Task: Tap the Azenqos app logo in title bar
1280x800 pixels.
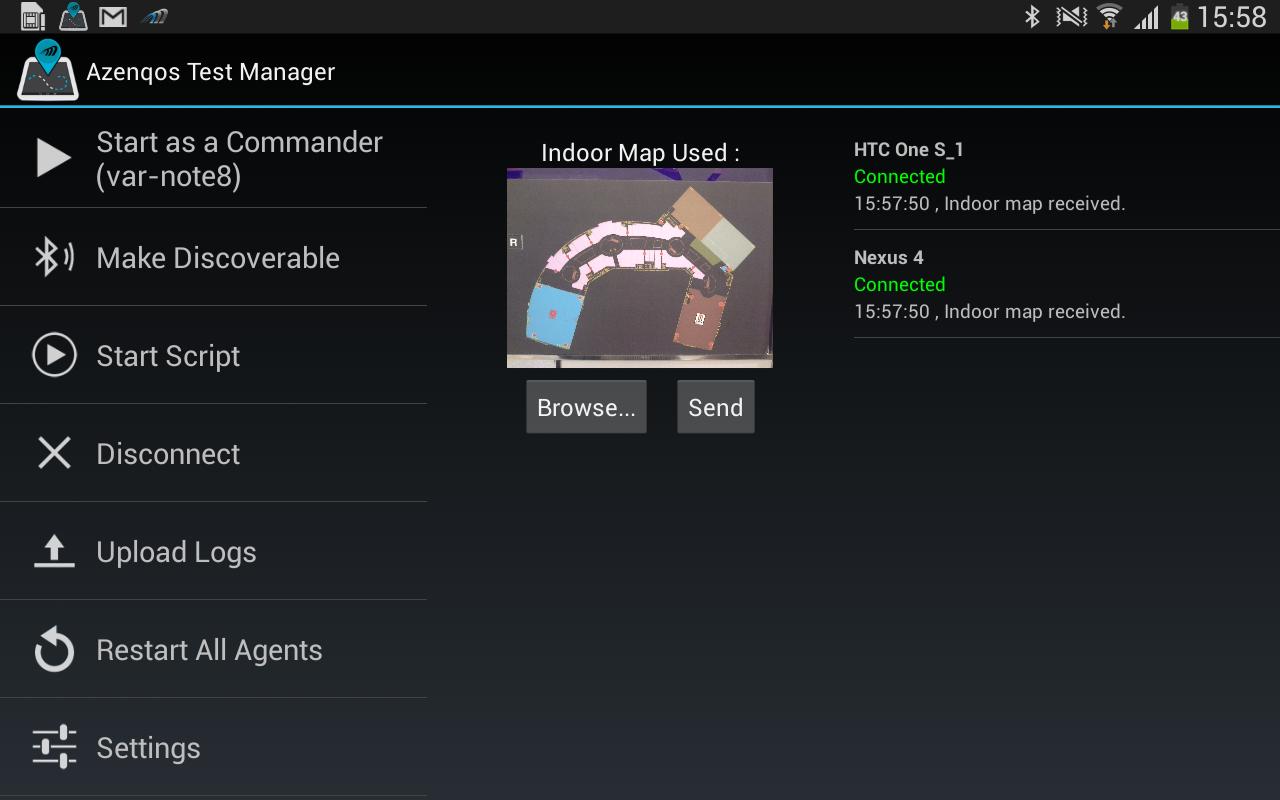Action: (47, 70)
